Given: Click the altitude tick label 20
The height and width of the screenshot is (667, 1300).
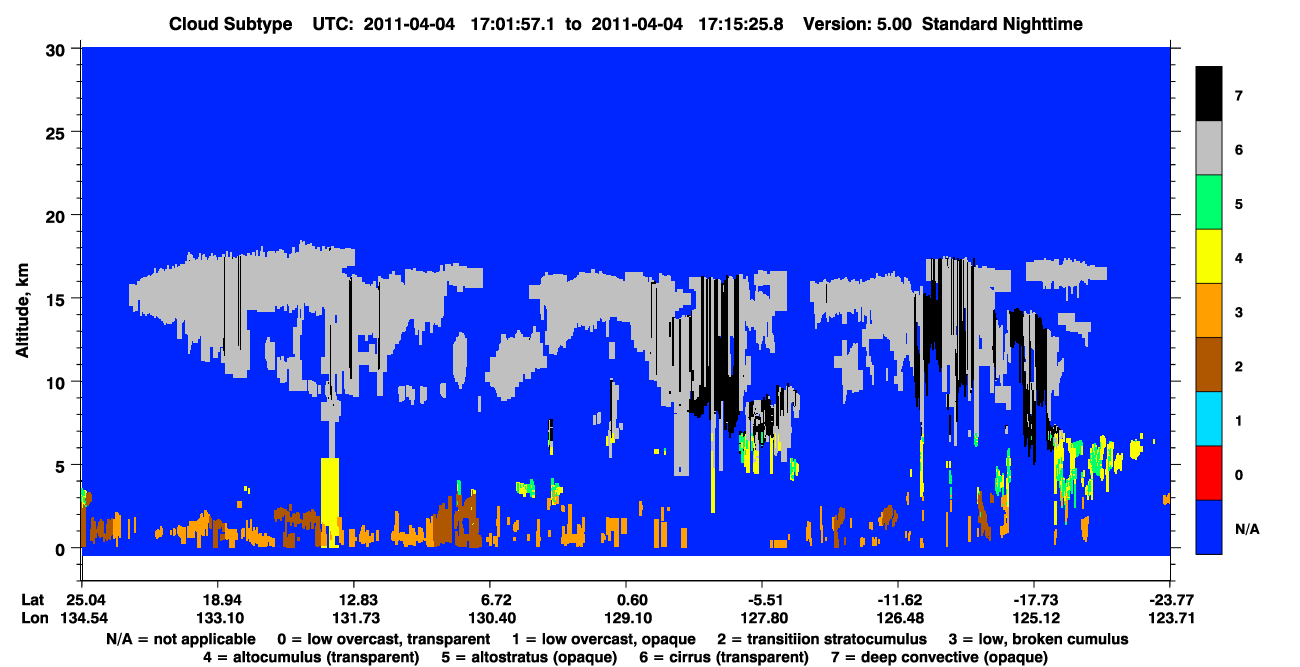Looking at the screenshot, I should tap(58, 215).
